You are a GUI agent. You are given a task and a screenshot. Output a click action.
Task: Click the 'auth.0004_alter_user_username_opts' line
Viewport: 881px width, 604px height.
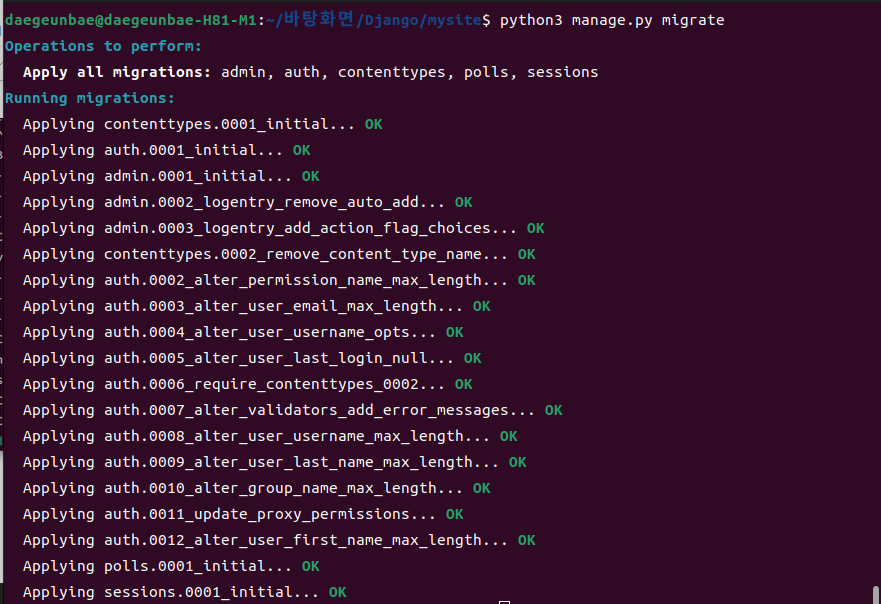click(x=243, y=332)
